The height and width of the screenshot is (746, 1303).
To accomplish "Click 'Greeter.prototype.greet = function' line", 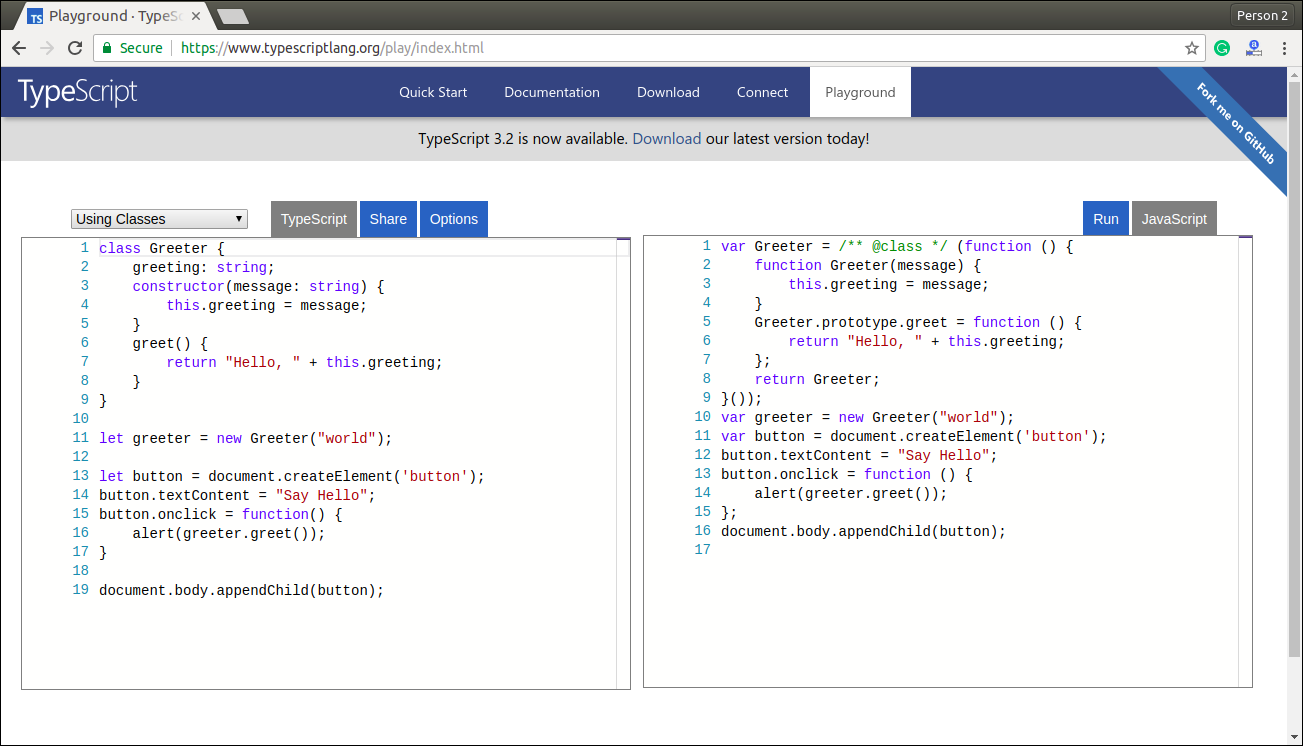I will [918, 322].
